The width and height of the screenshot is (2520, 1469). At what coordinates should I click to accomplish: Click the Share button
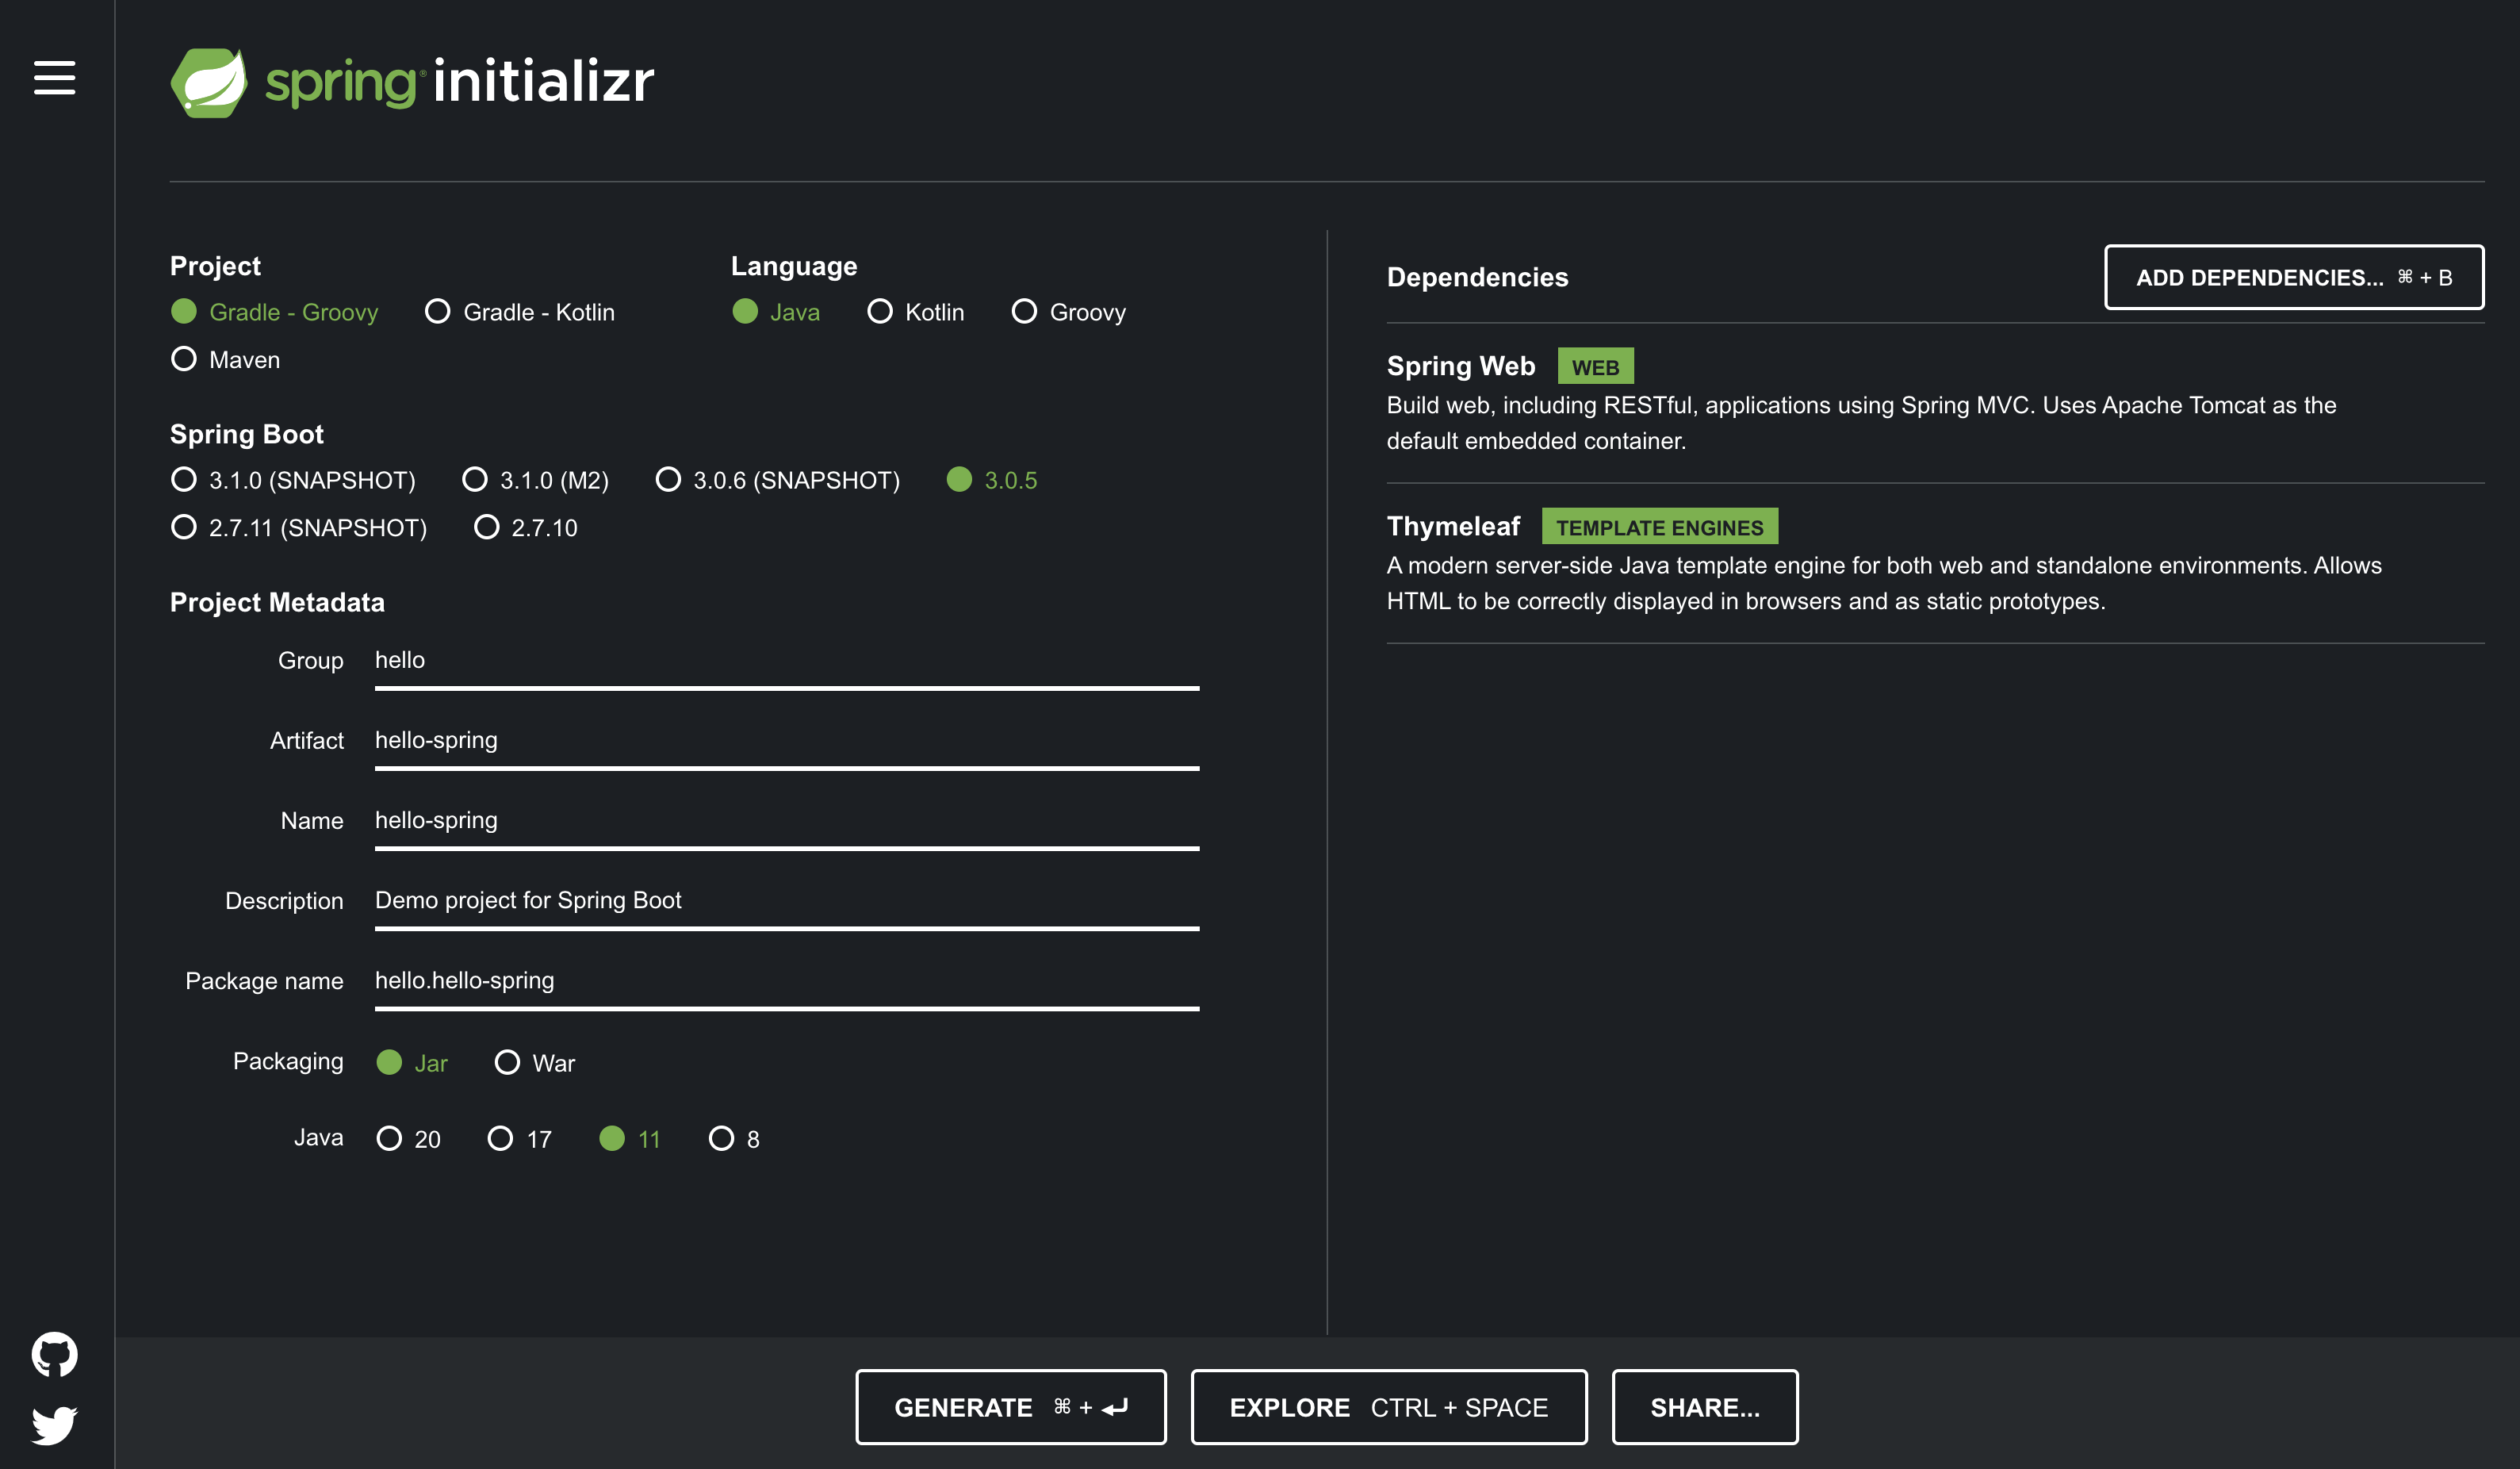pyautogui.click(x=1704, y=1407)
